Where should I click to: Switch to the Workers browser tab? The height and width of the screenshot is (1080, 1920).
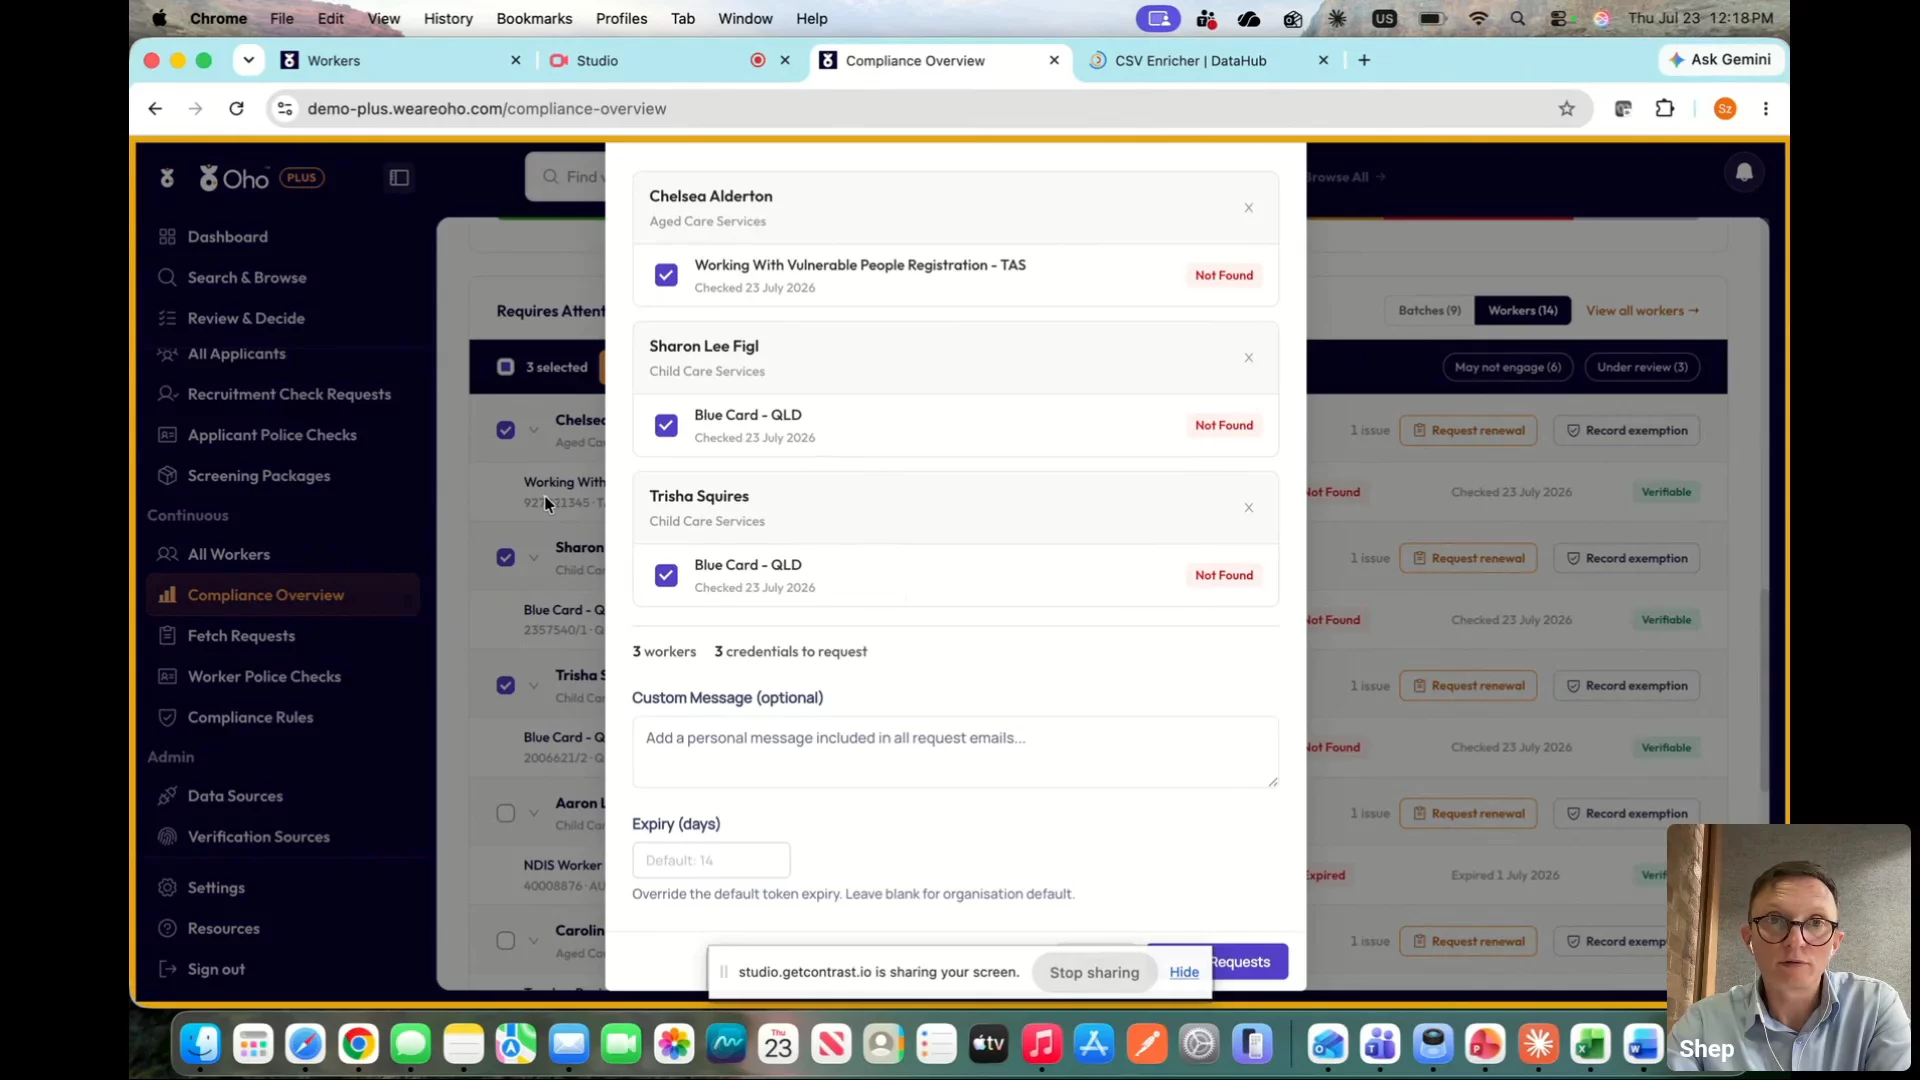(400, 60)
